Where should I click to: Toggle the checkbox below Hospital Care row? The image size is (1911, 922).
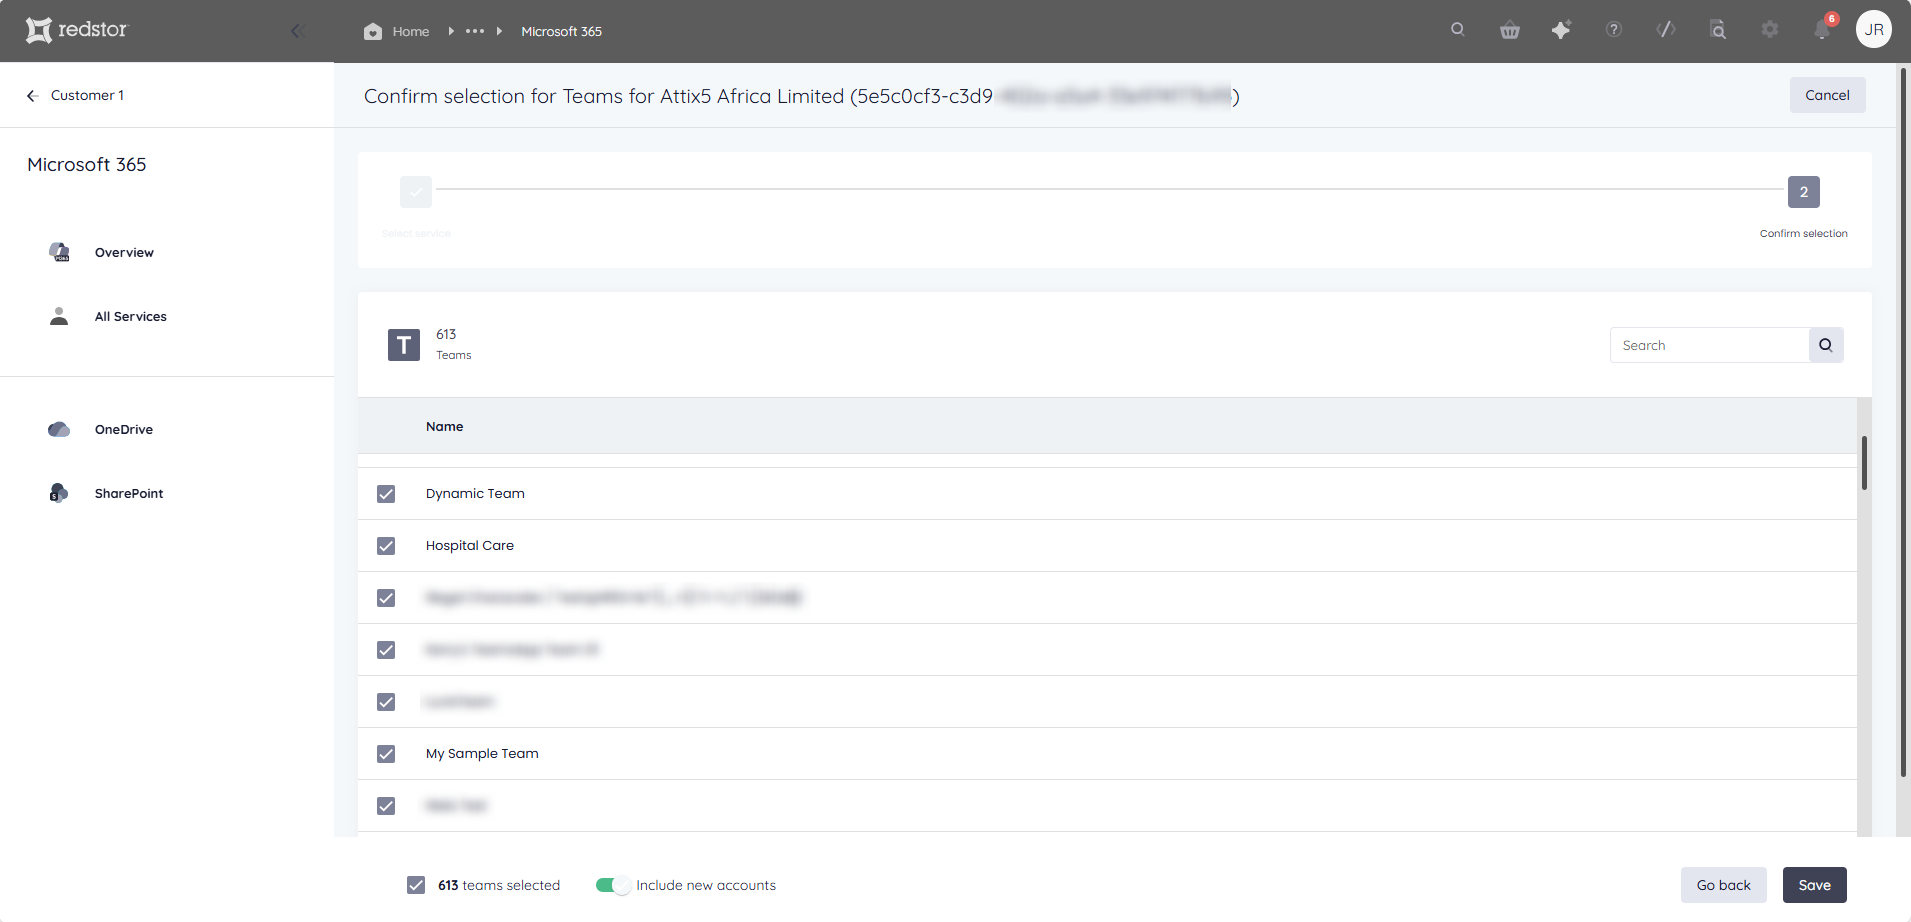click(x=386, y=598)
